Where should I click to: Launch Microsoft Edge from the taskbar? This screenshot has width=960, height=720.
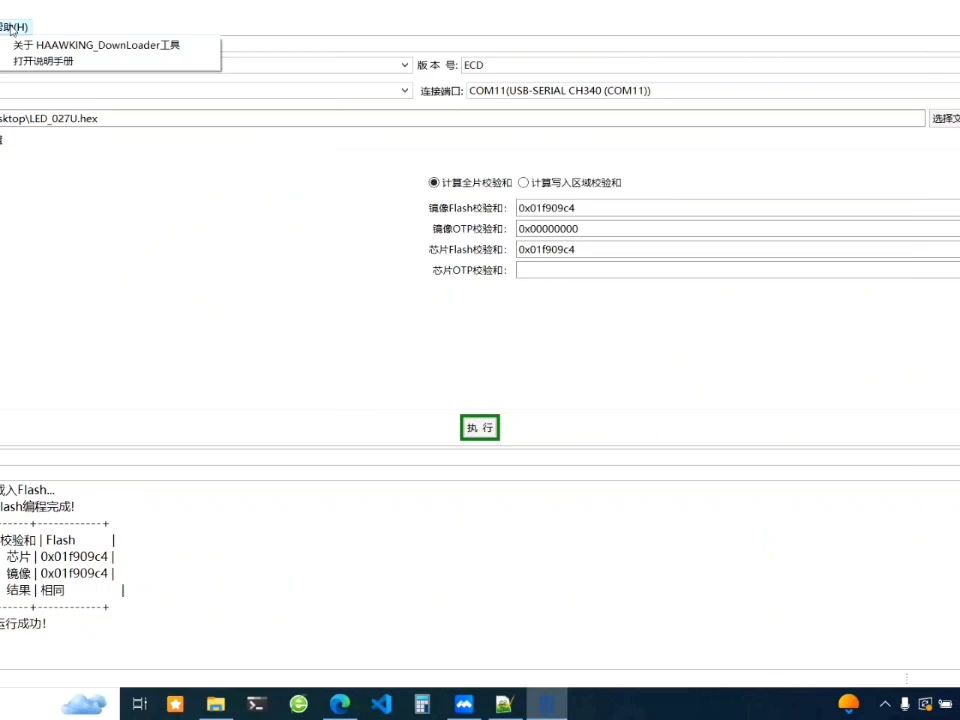340,704
